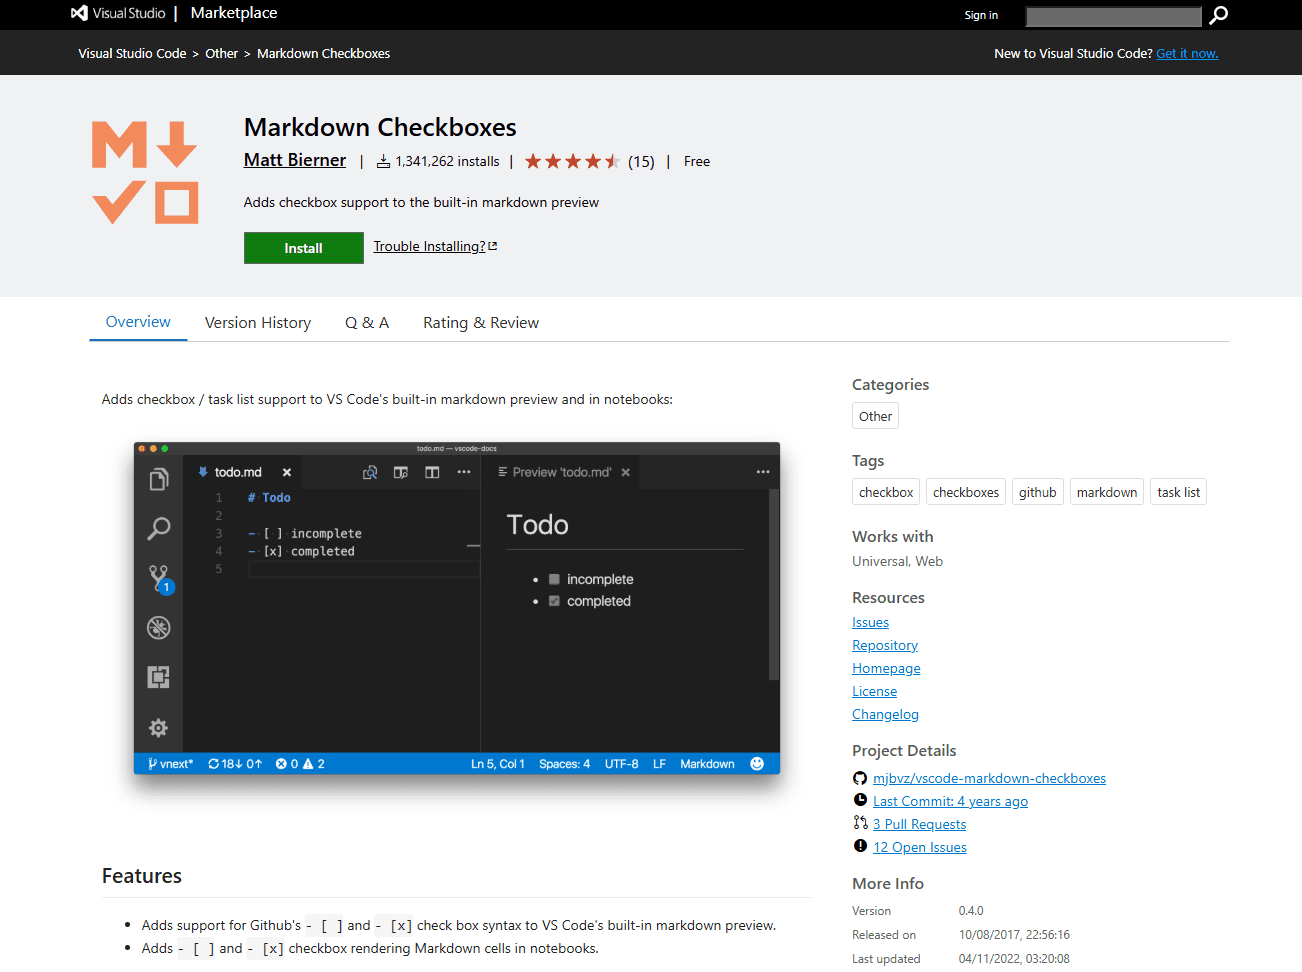Click the pull request icon
This screenshot has width=1302, height=972.
860,823
